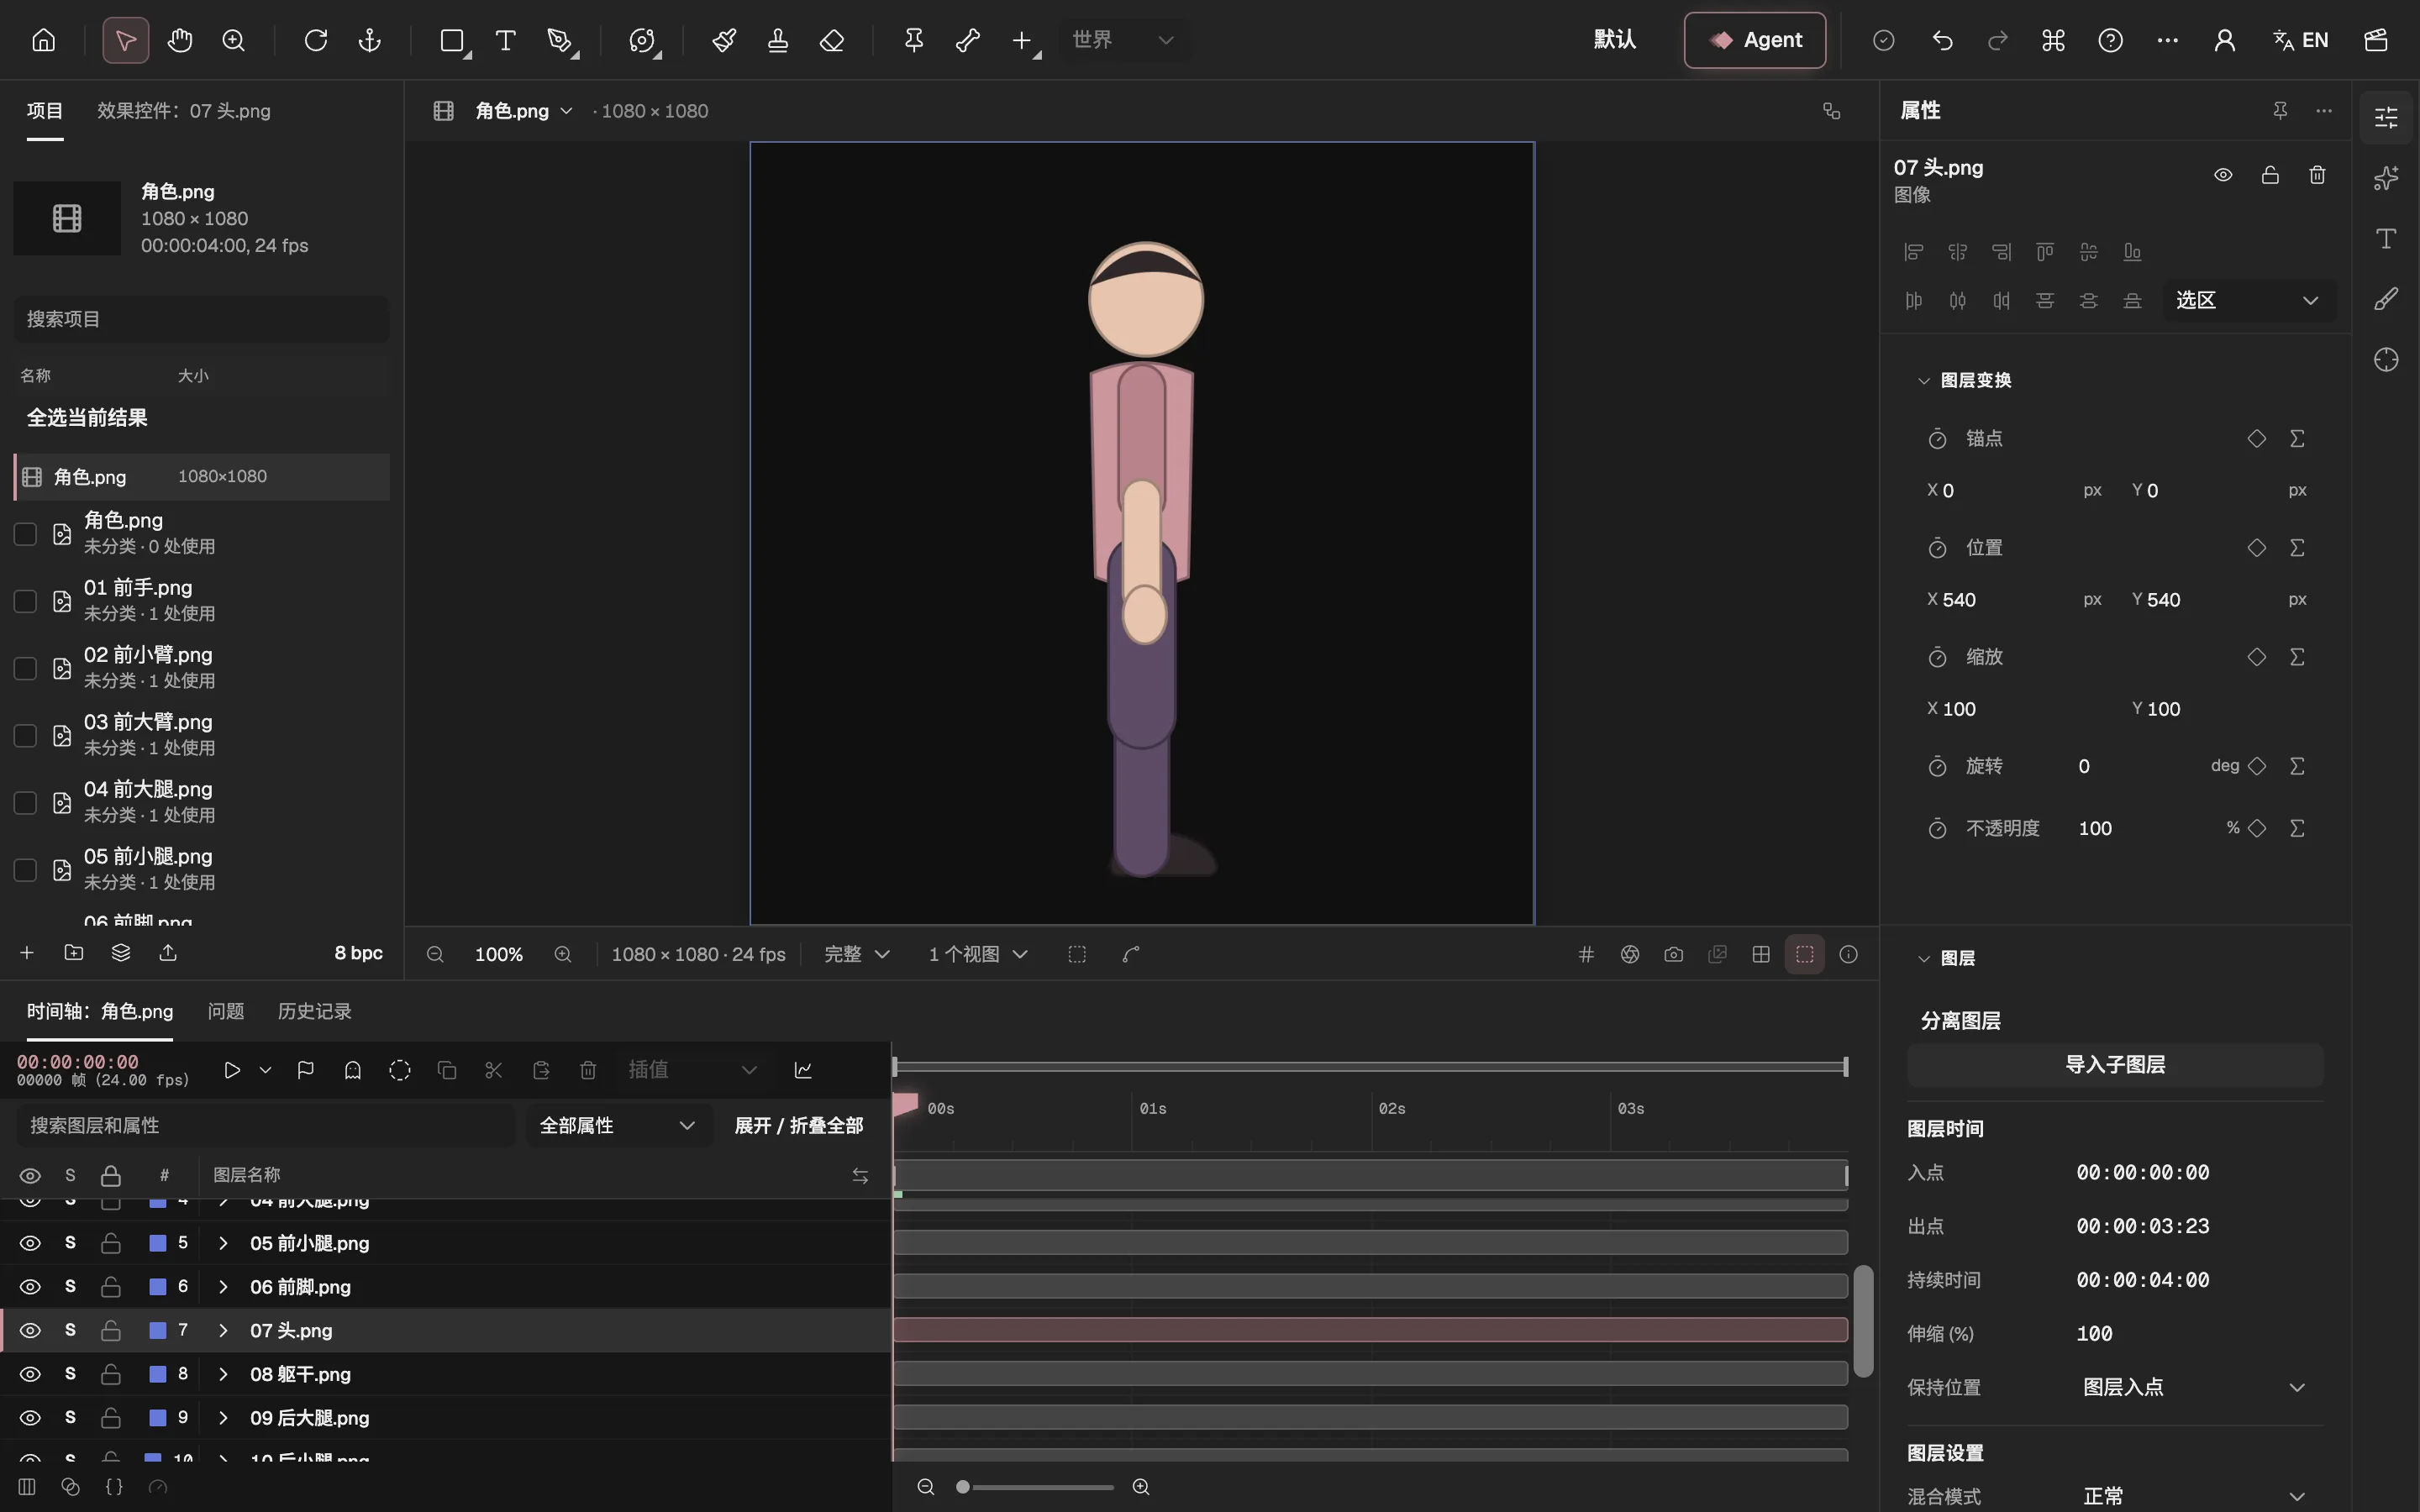
Task: Select the Zoom magnifier tool
Action: point(234,40)
